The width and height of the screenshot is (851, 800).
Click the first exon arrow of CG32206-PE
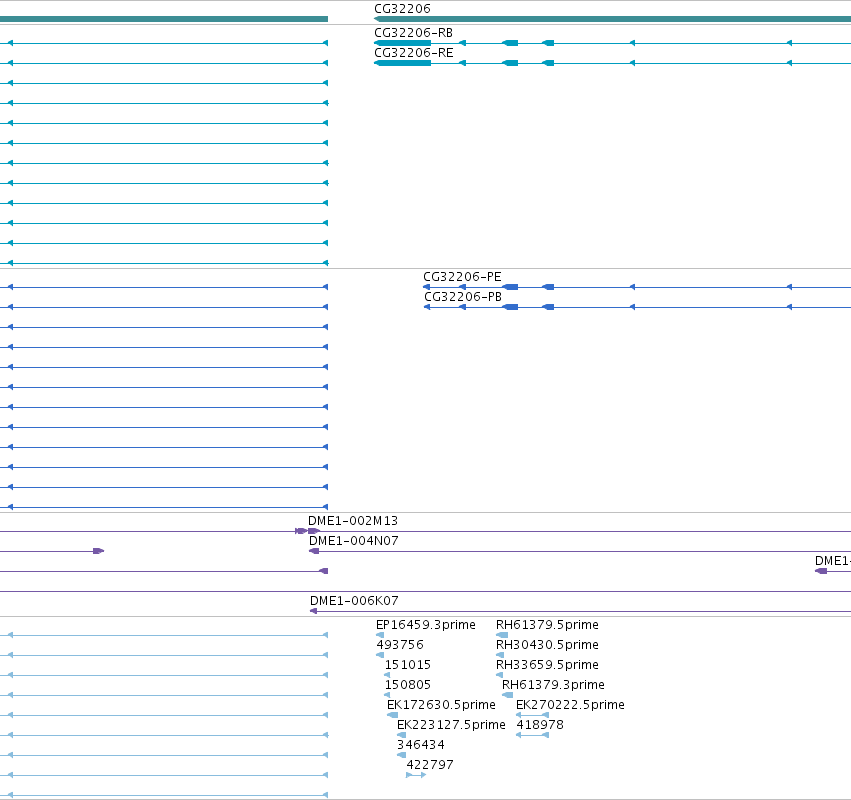(427, 287)
